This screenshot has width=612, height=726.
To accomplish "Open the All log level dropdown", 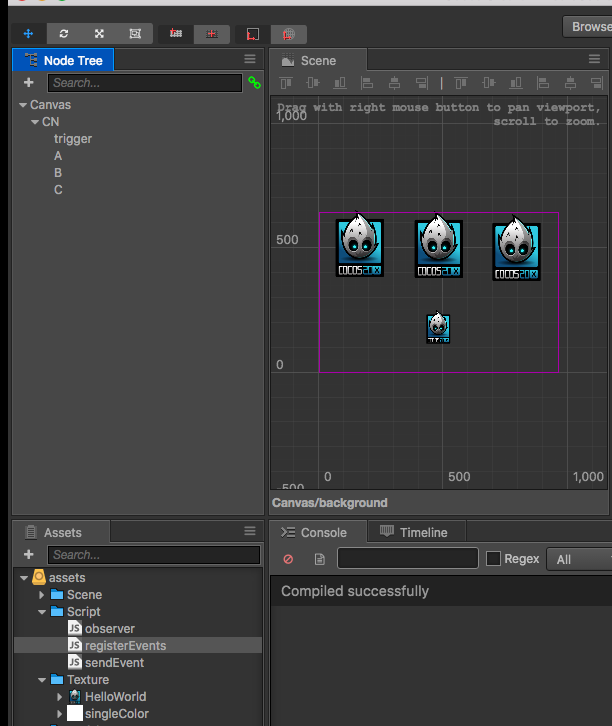I will click(x=580, y=559).
